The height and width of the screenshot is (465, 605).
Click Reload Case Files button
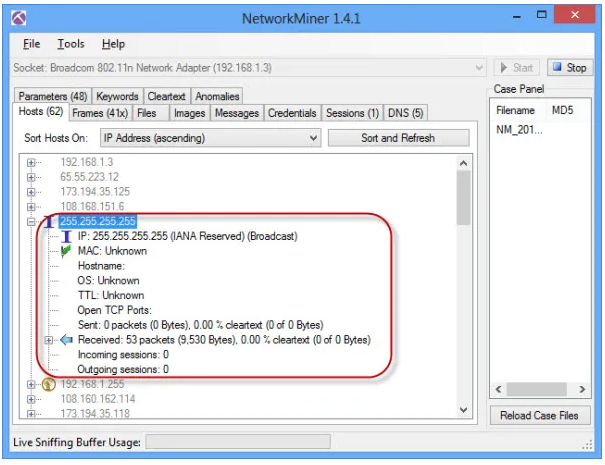pos(539,415)
